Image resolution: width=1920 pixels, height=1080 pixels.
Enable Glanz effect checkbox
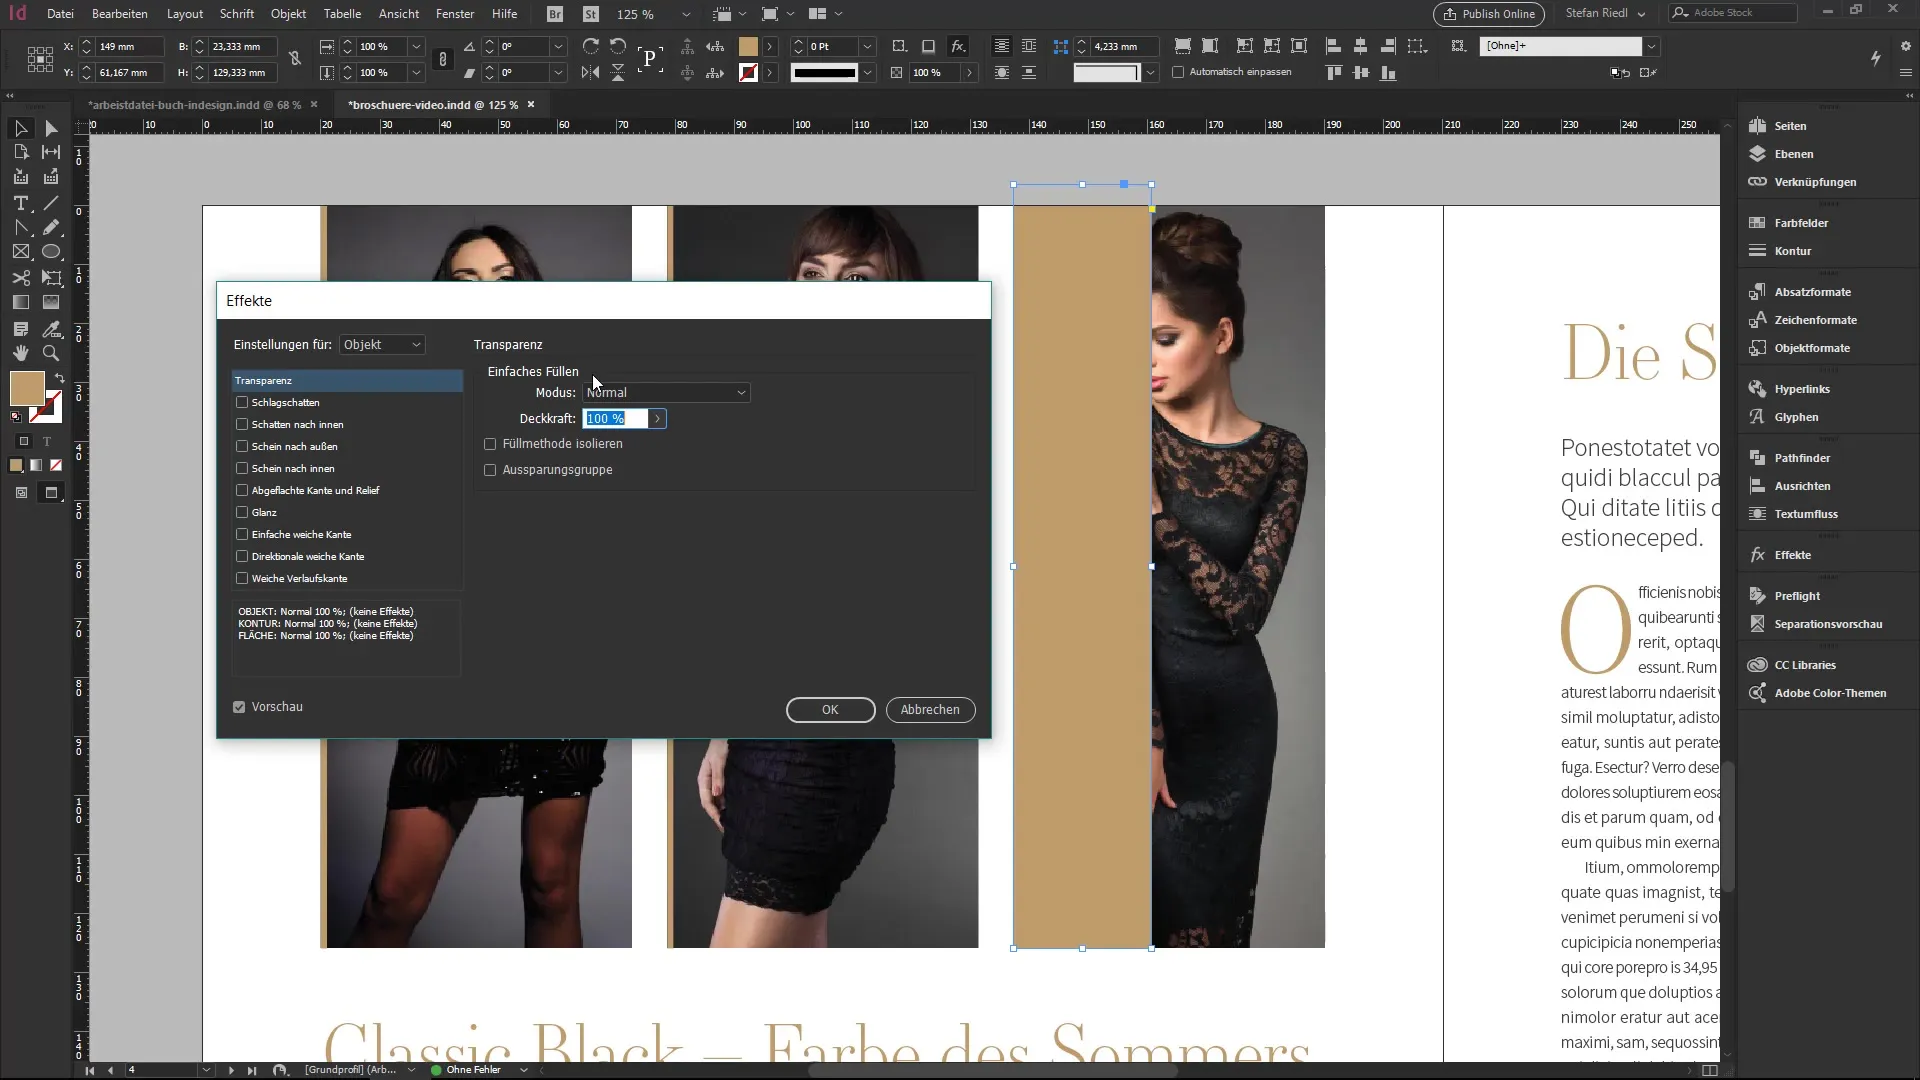tap(242, 512)
